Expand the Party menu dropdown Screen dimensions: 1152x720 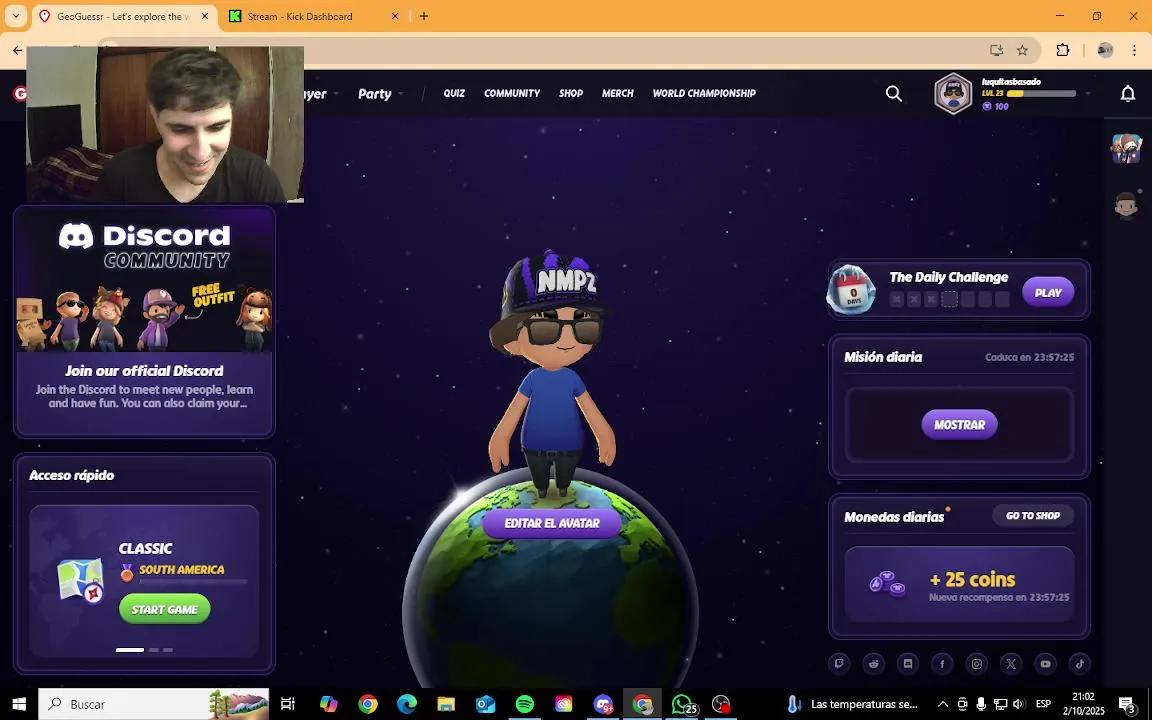click(x=380, y=93)
